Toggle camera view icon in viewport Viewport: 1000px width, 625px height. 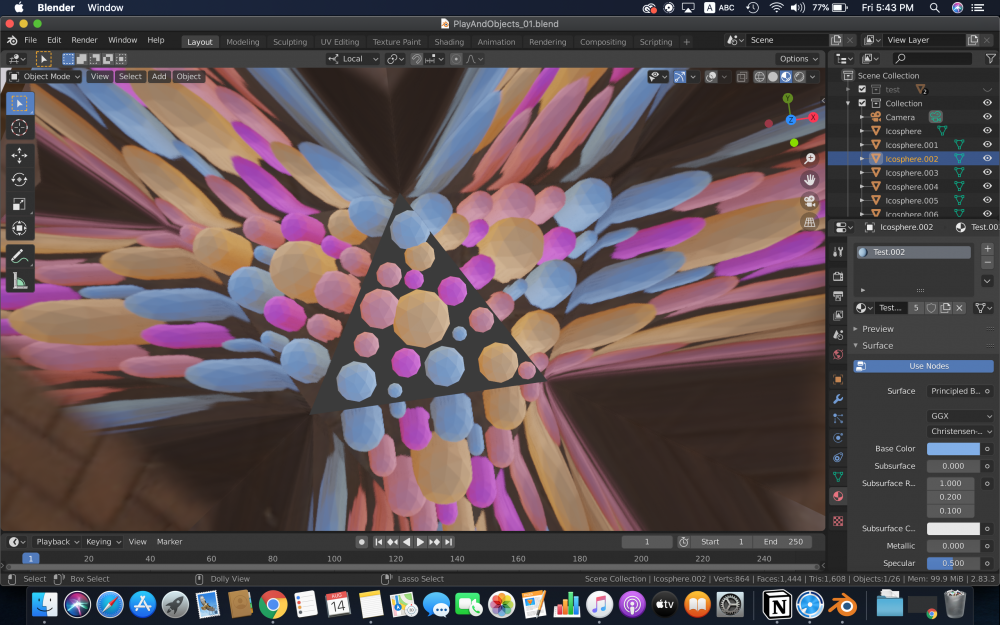tap(809, 202)
